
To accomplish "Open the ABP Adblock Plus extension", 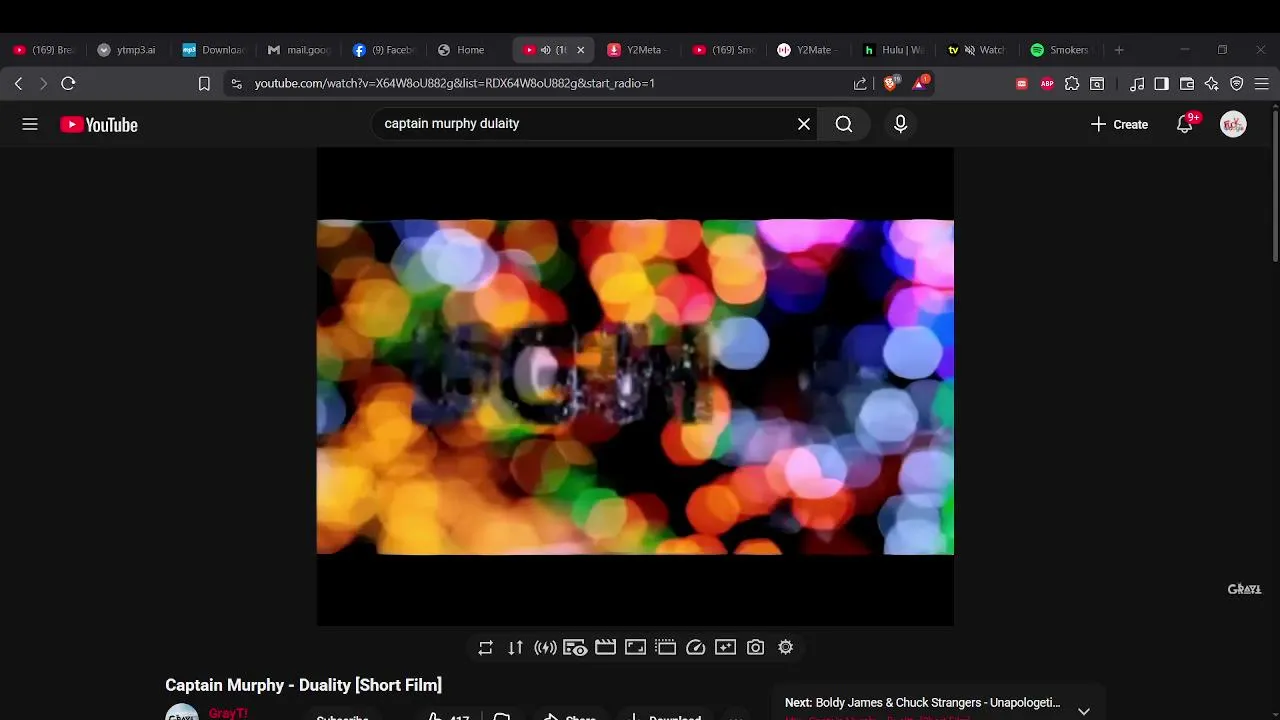I will 1047,84.
